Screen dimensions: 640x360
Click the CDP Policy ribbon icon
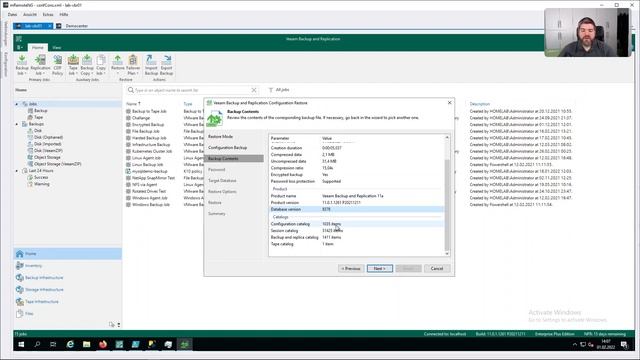58,65
